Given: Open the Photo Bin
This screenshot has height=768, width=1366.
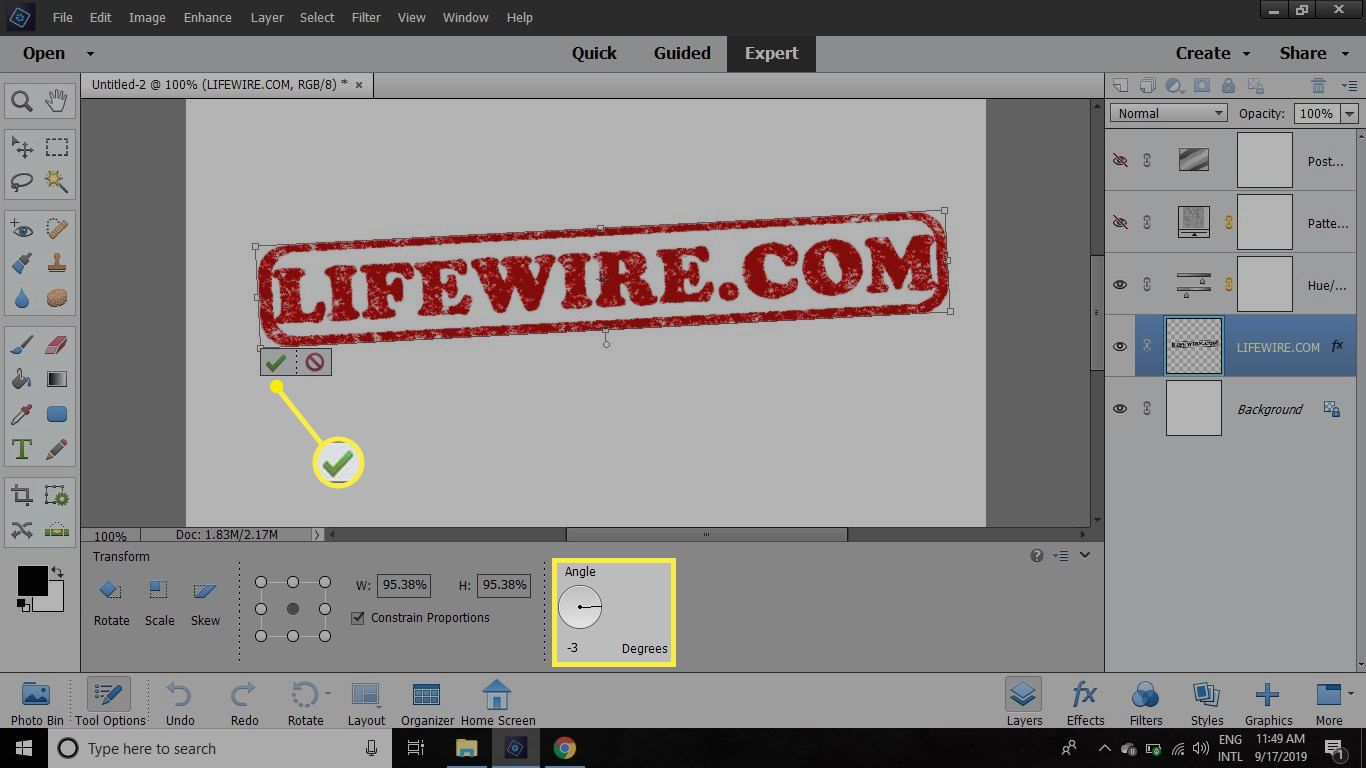Looking at the screenshot, I should coord(37,703).
